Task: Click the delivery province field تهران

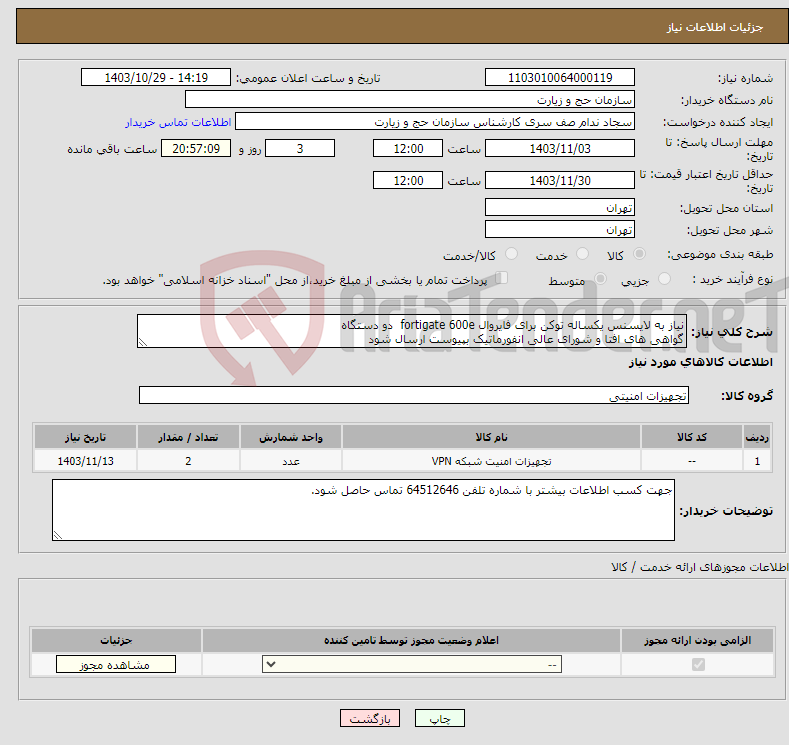Action: pyautogui.click(x=560, y=207)
